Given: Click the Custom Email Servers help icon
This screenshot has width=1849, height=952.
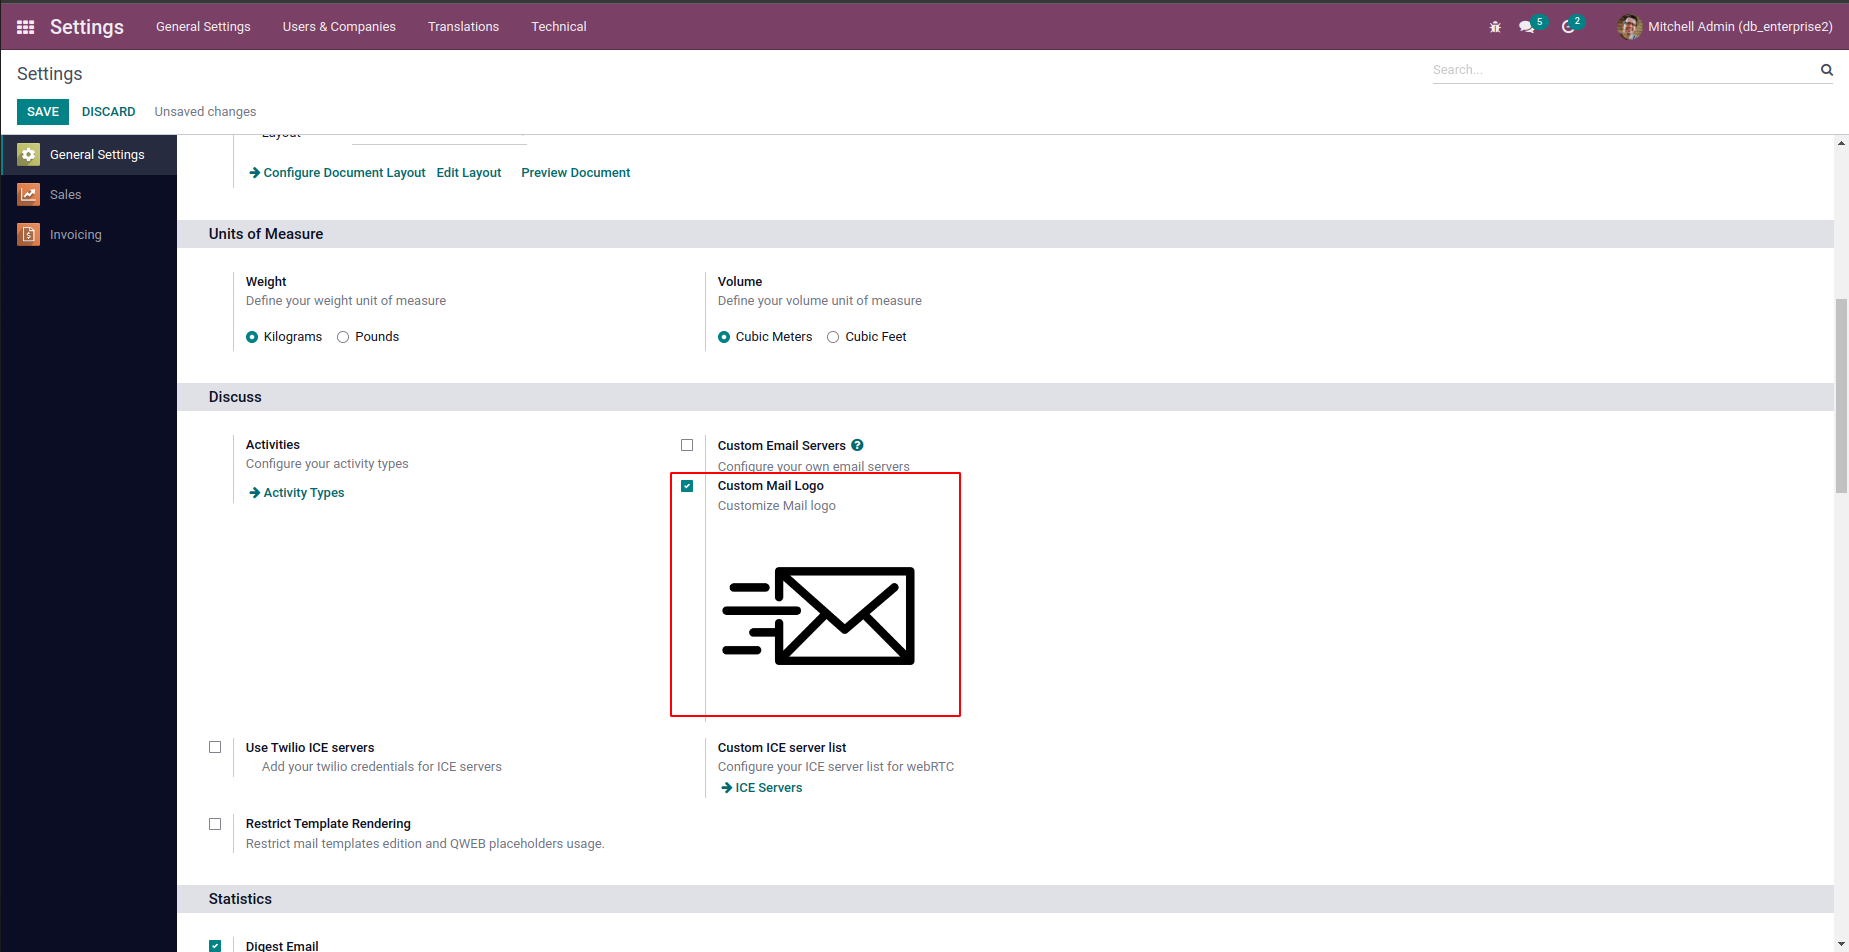Looking at the screenshot, I should [858, 446].
